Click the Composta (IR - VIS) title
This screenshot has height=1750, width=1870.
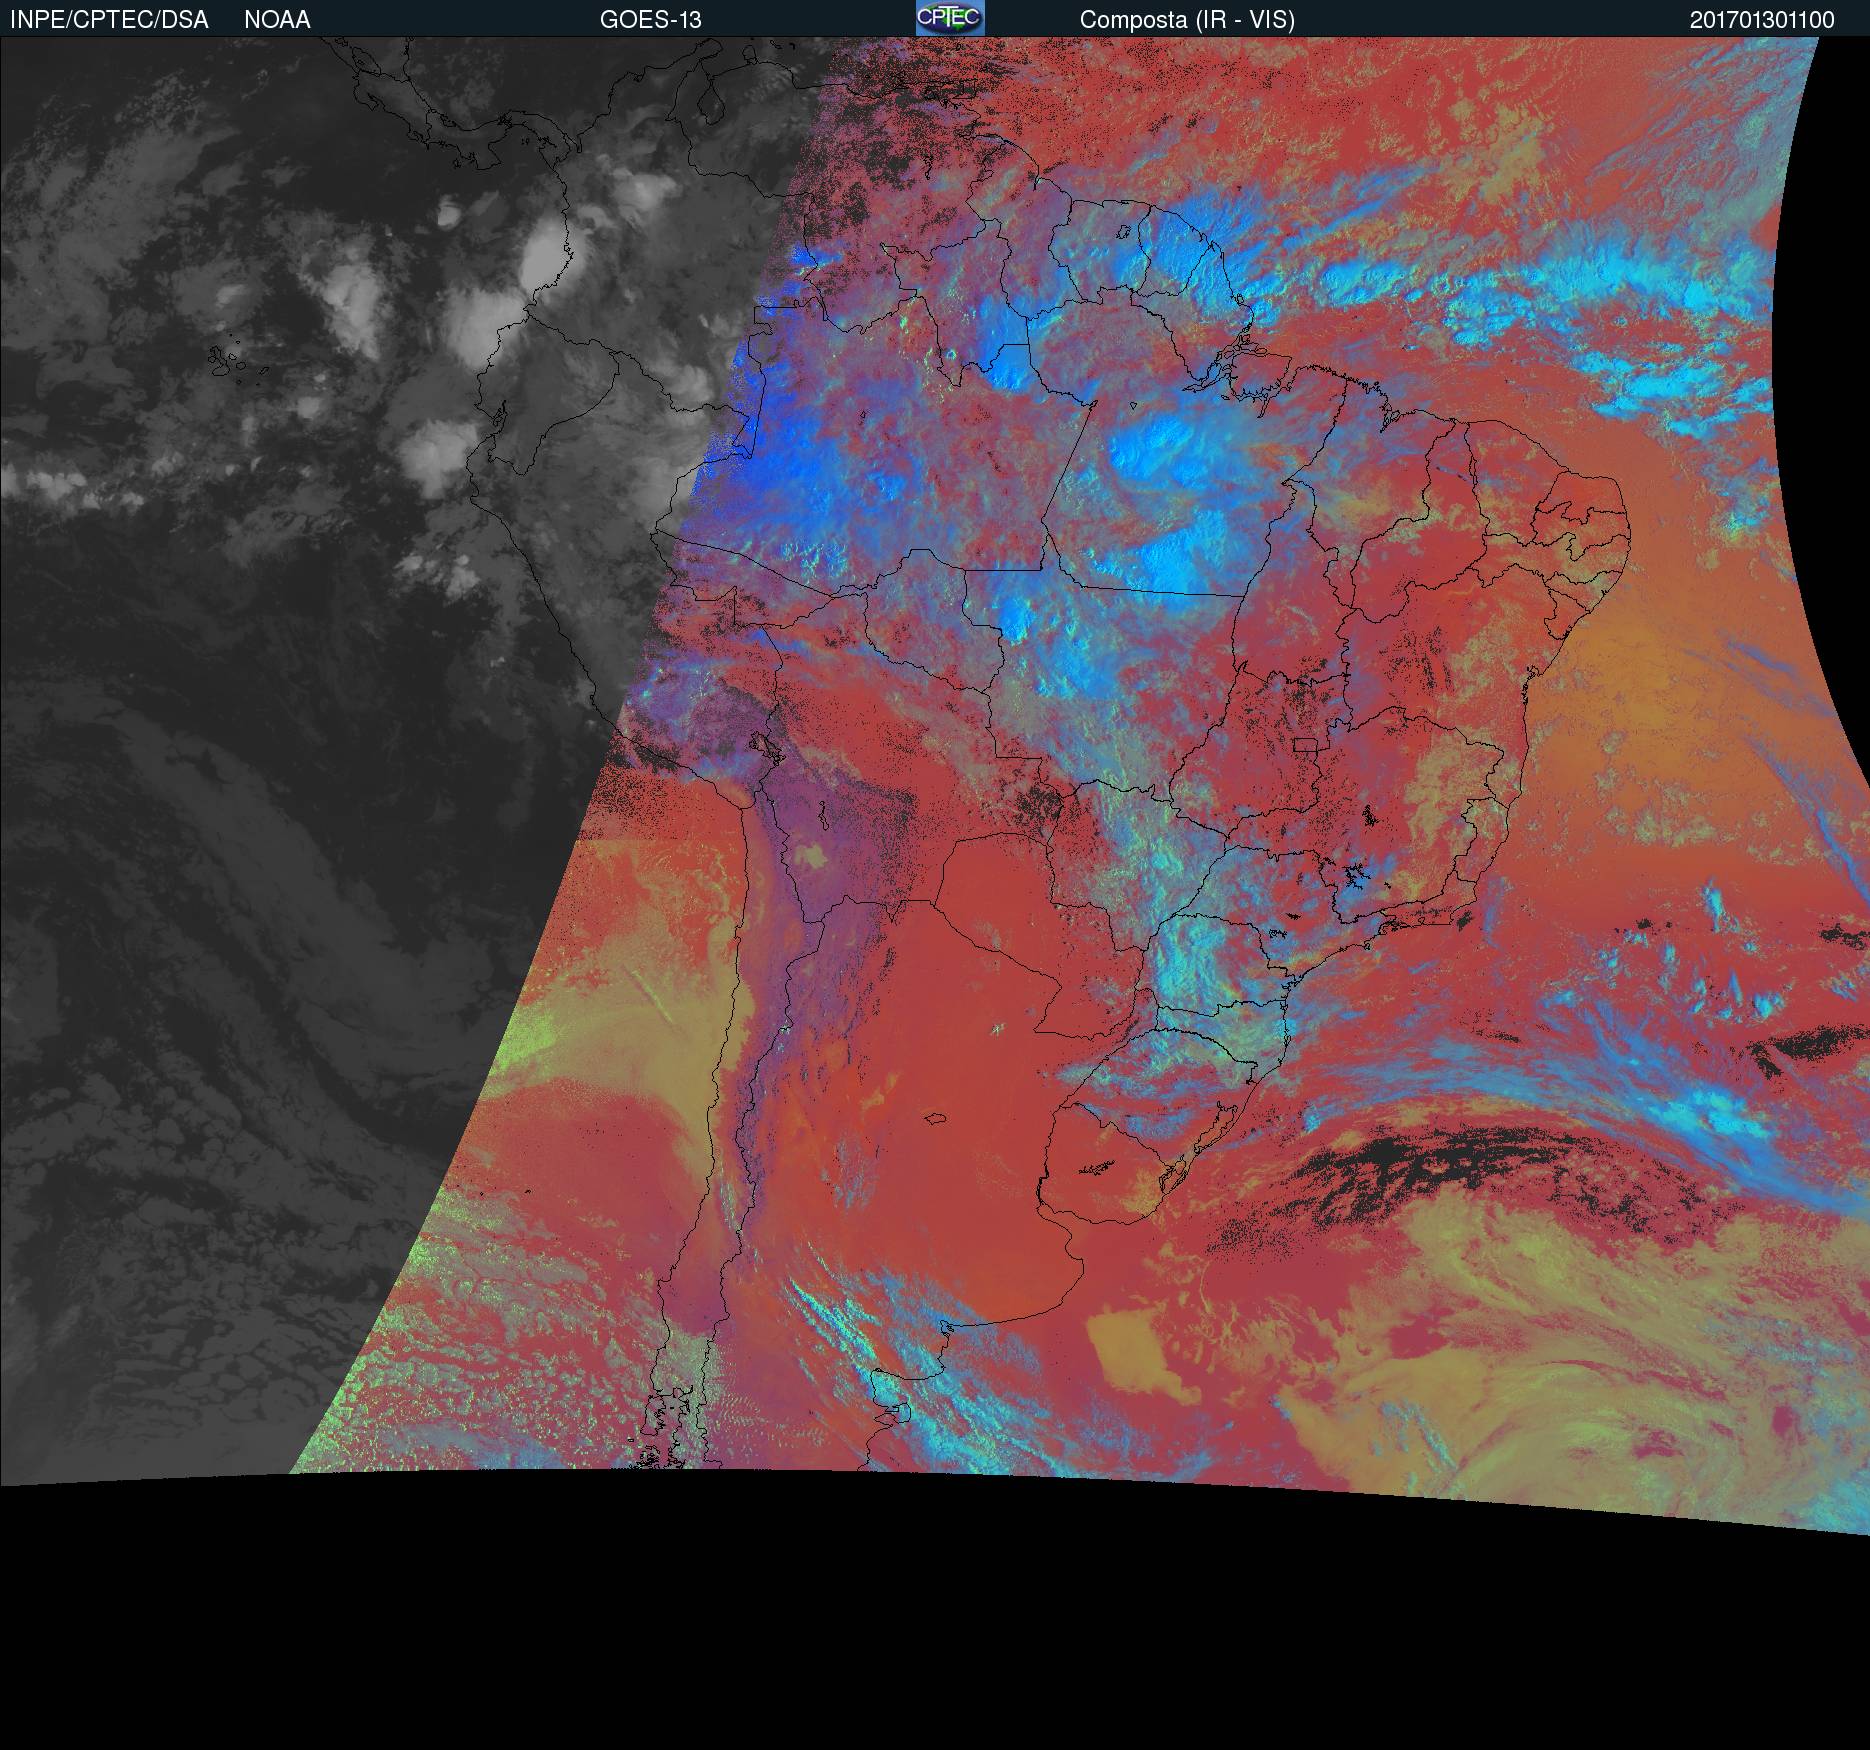[x=1187, y=20]
